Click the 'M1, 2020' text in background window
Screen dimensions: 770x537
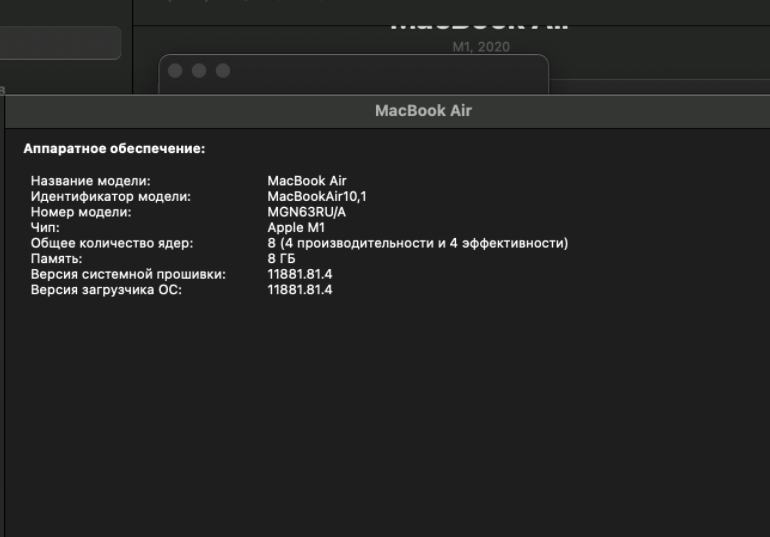[481, 47]
